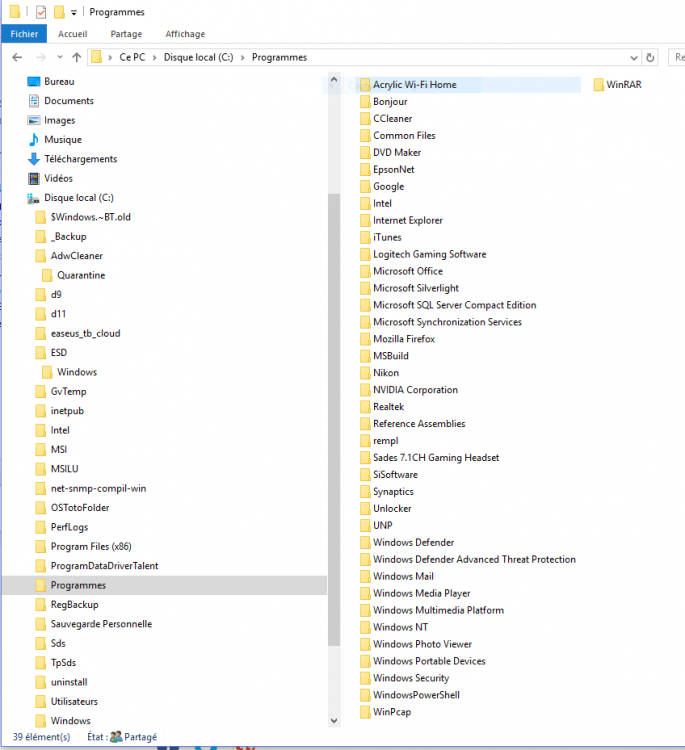685x750 pixels.
Task: Select Sades 7.1CH Gaming Headset folder
Action: [436, 458]
